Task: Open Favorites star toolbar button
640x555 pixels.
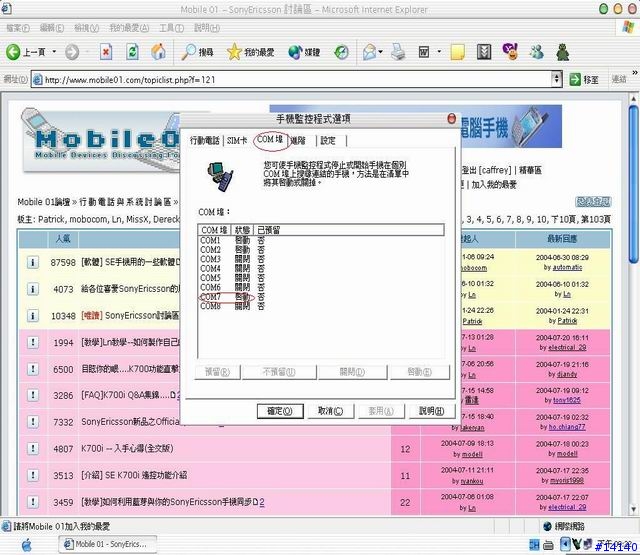Action: (251, 52)
